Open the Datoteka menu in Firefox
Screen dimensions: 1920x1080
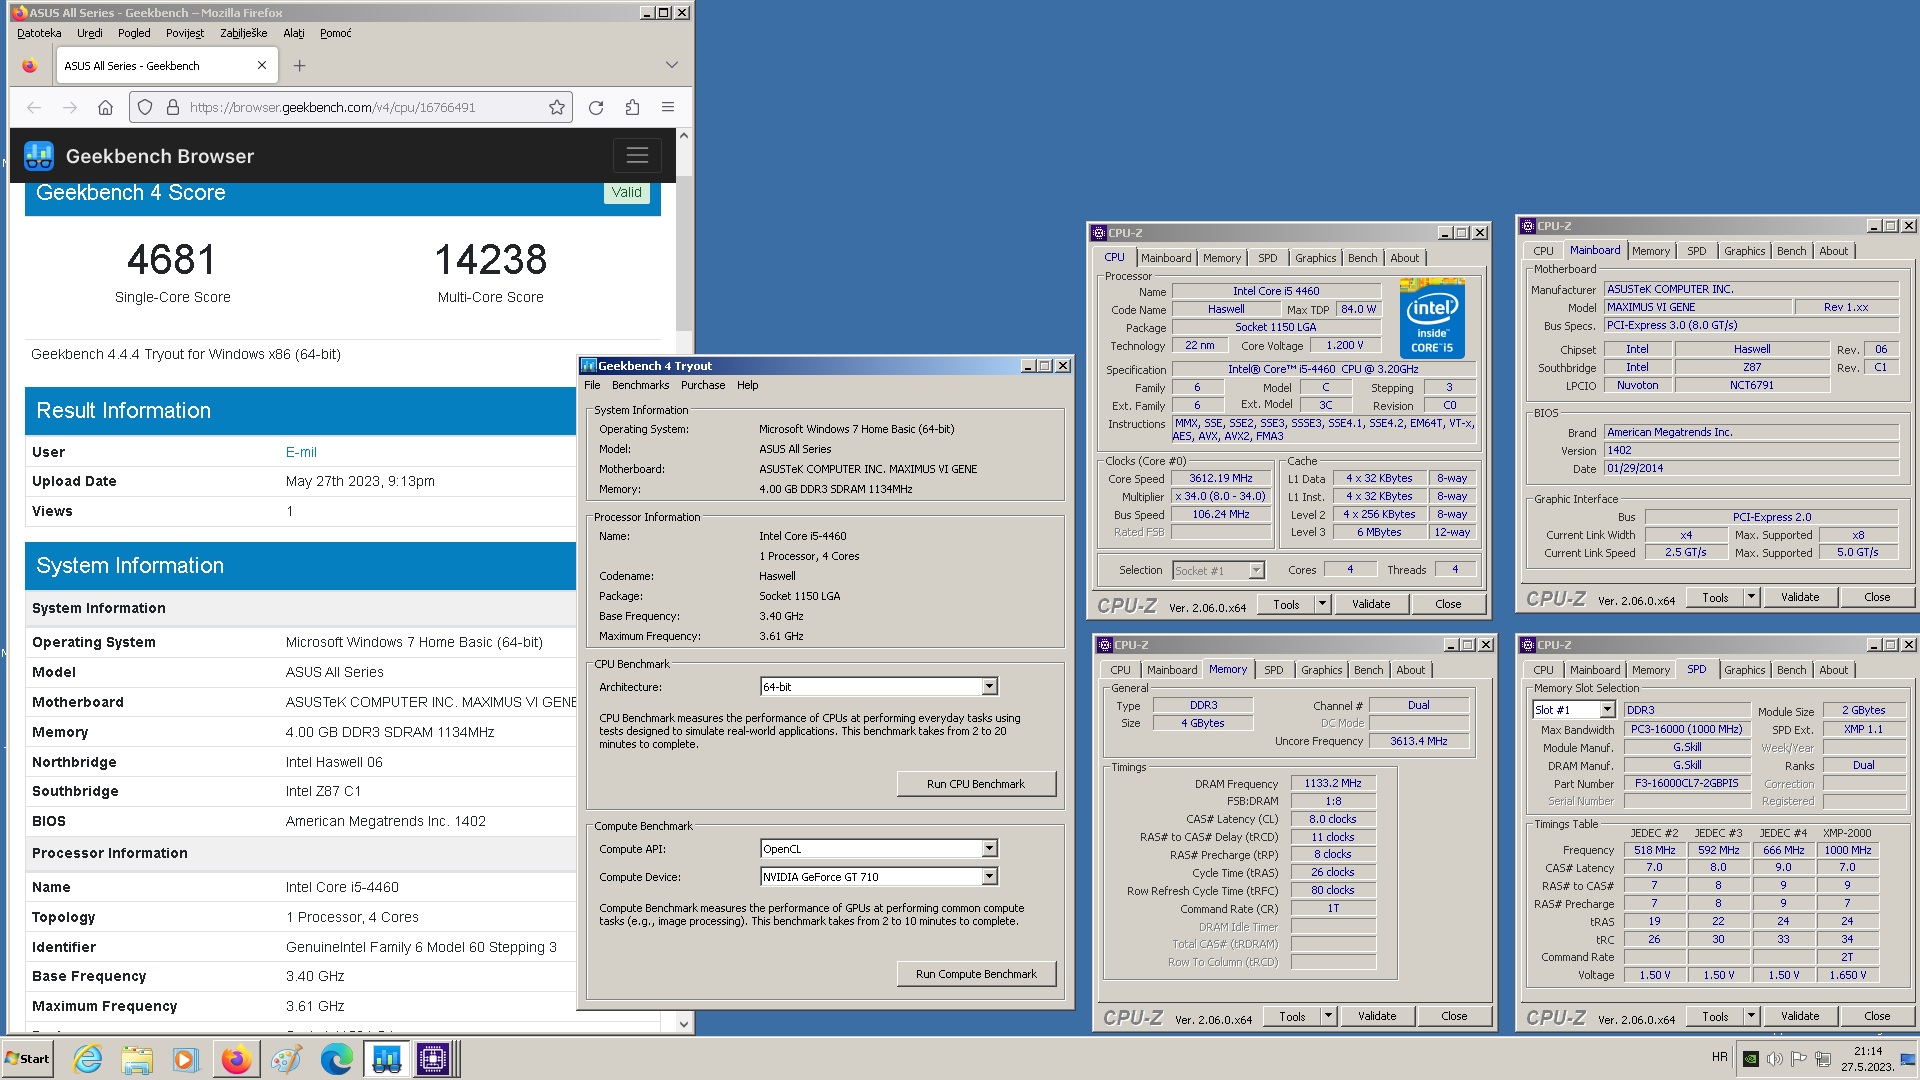tap(39, 33)
